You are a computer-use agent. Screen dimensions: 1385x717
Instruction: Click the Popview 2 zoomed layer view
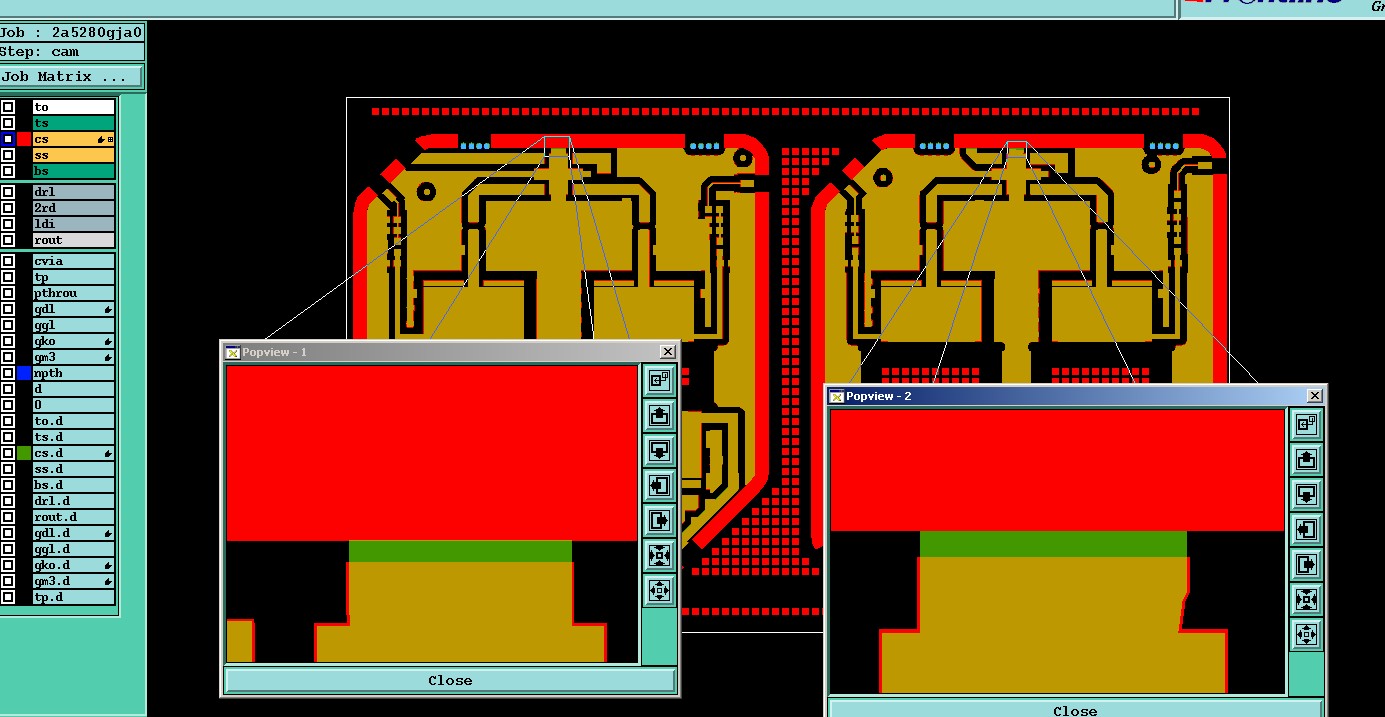point(1057,551)
